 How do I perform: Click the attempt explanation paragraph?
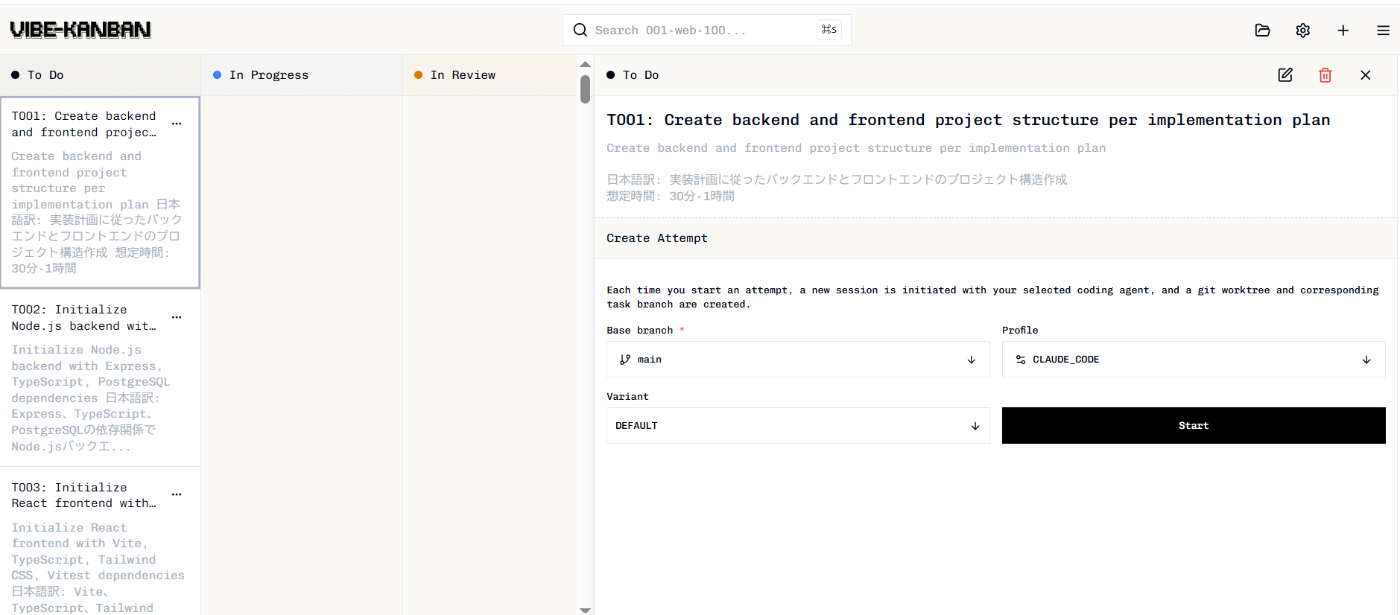click(992, 297)
